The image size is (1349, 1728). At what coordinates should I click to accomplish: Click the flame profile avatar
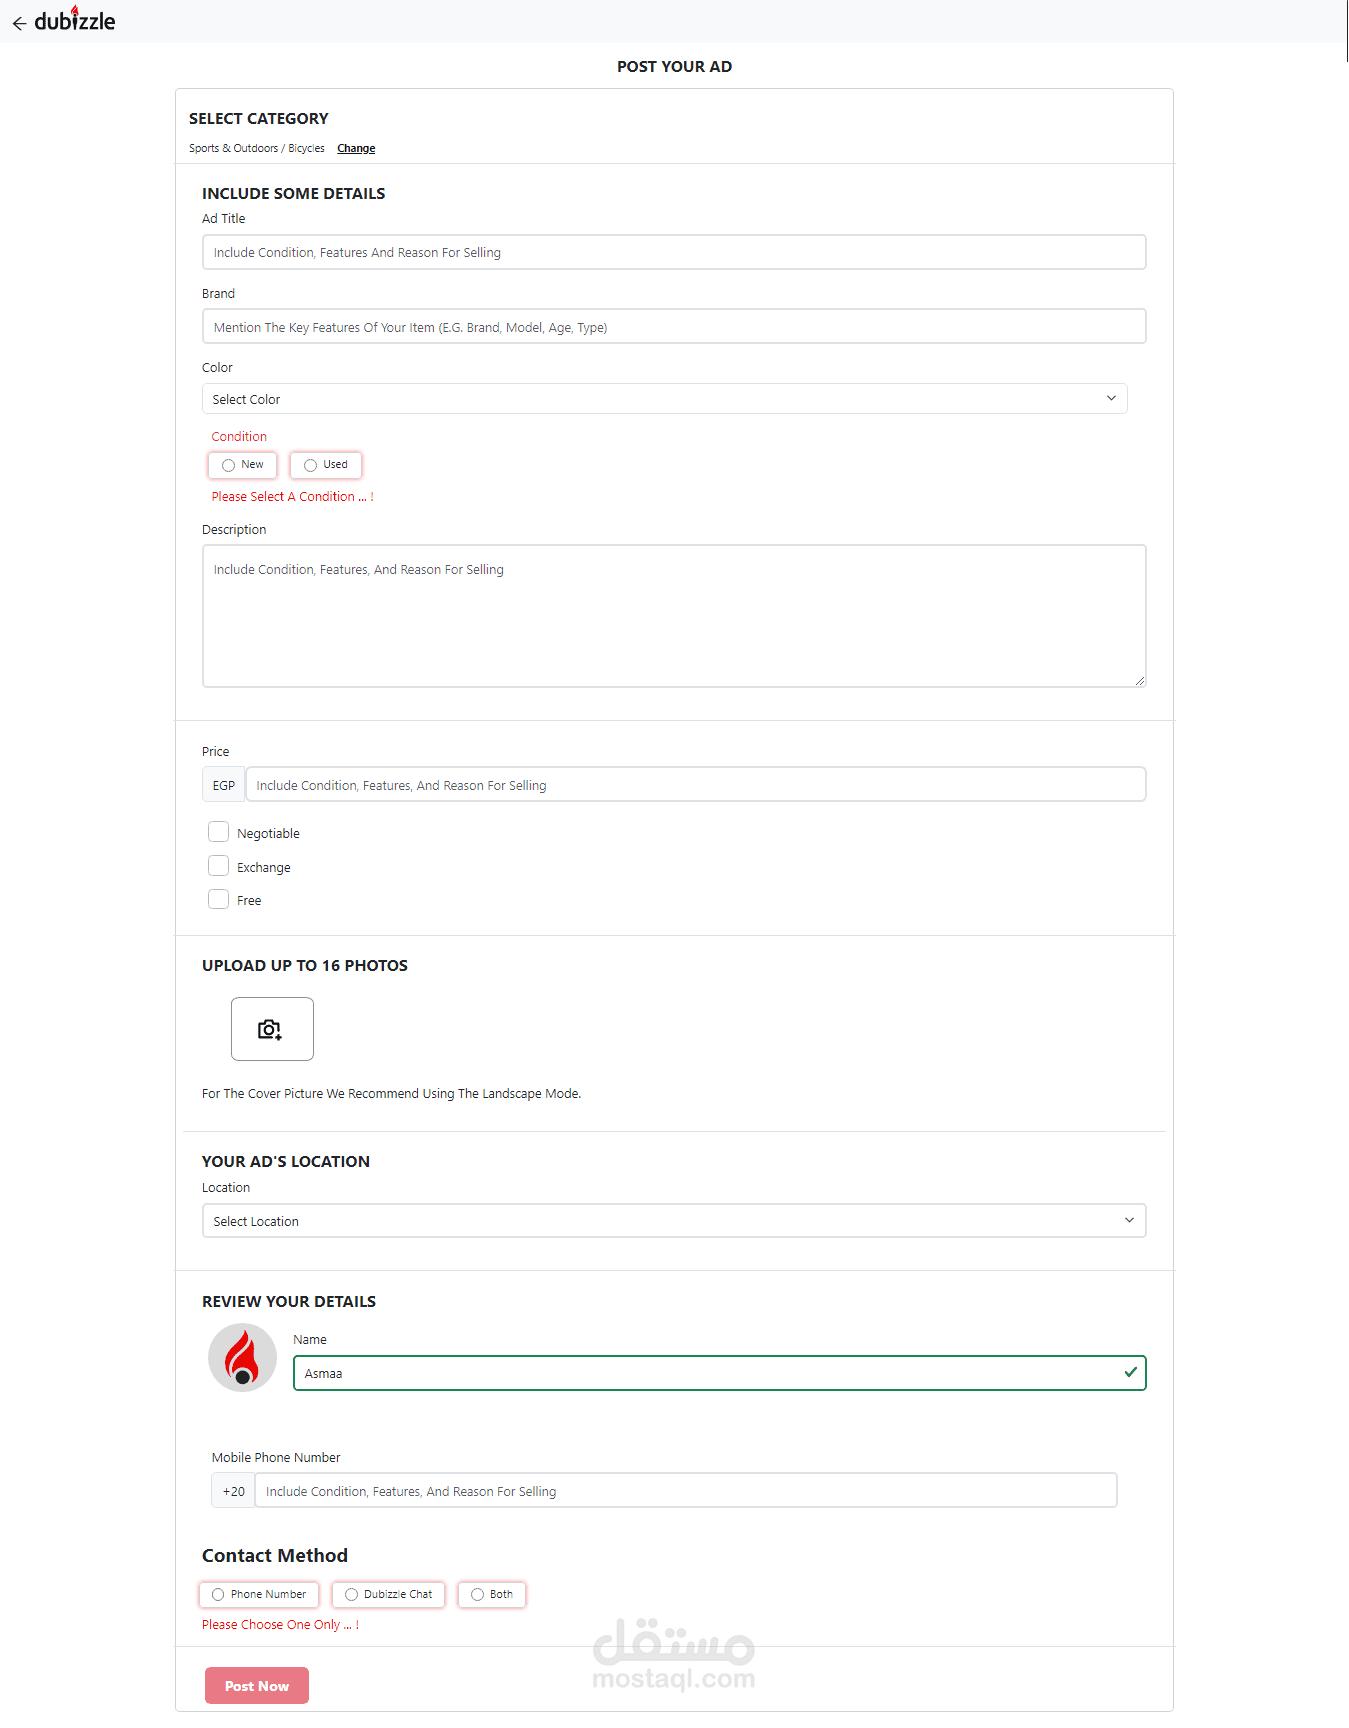click(242, 1358)
